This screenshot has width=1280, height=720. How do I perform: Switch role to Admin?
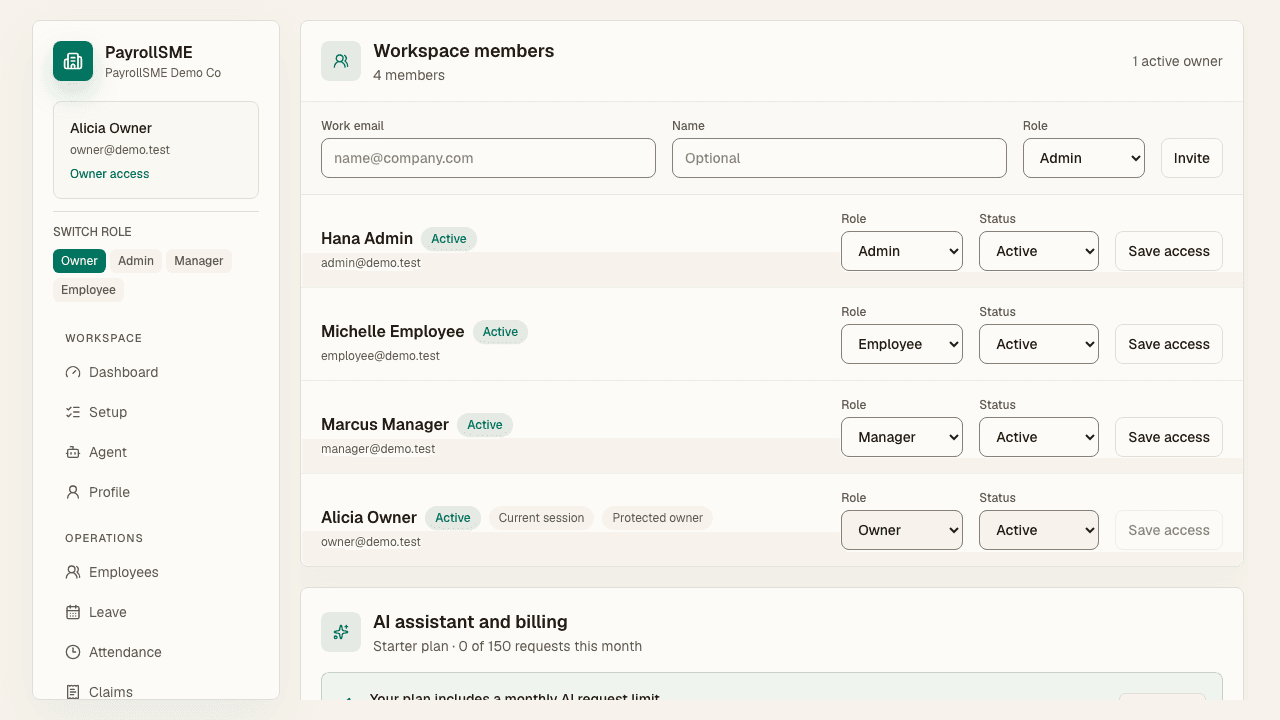136,261
